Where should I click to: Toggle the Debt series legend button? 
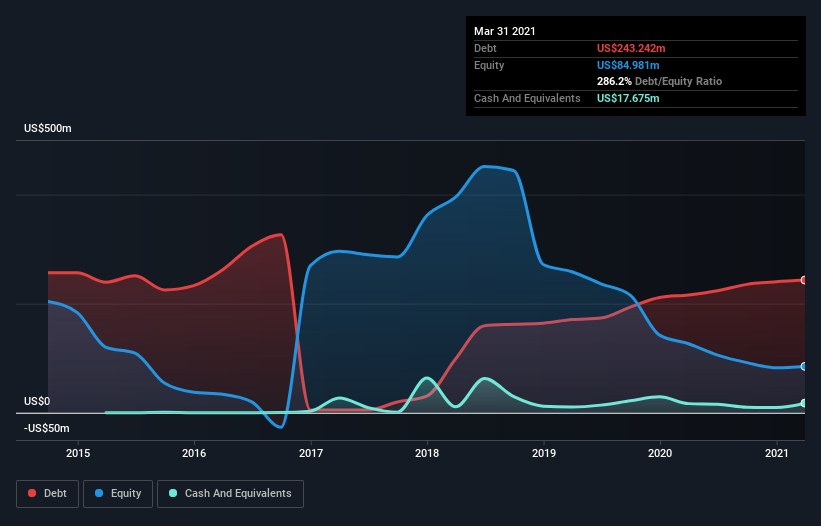pos(47,494)
